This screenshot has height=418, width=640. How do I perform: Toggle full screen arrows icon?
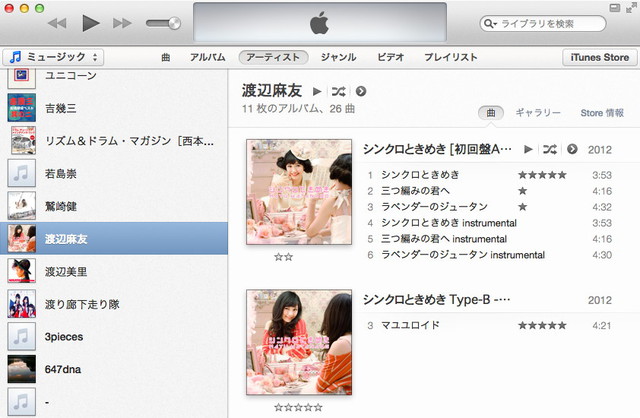(x=631, y=7)
